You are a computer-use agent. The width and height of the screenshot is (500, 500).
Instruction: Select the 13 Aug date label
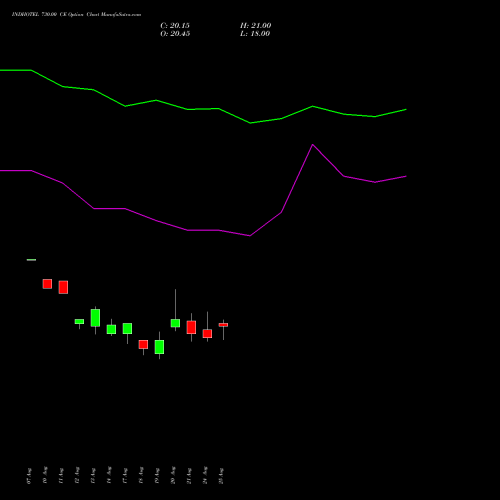[x=93, y=476]
